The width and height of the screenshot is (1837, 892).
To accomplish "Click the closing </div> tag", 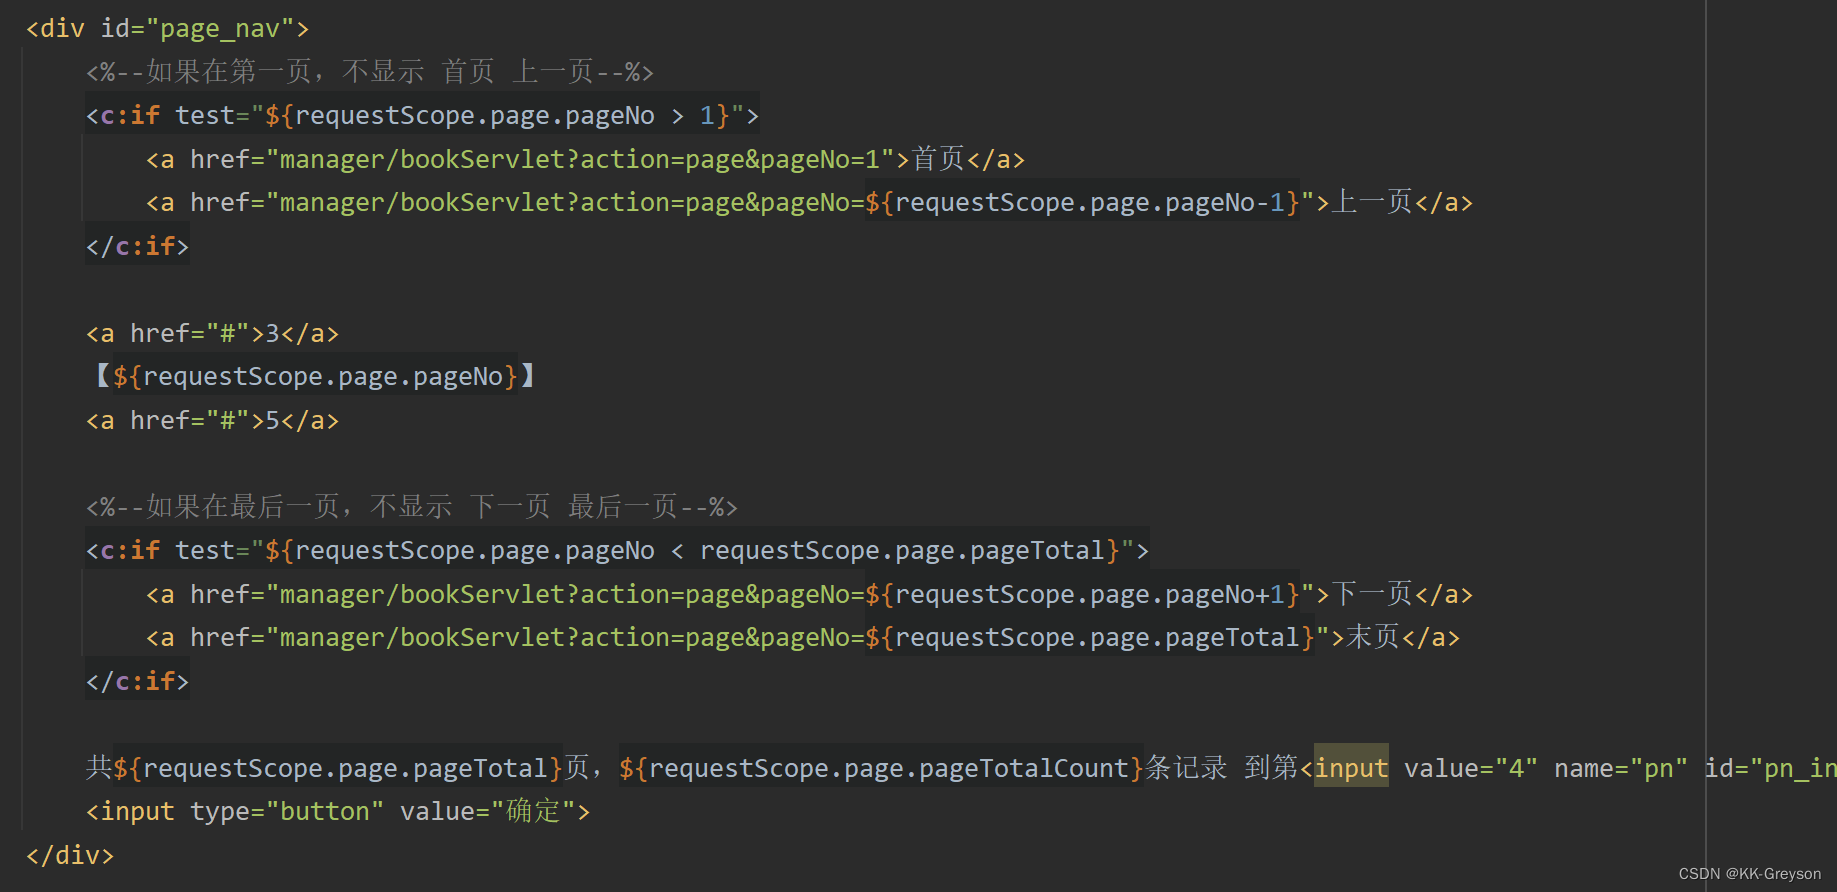I will coord(70,855).
